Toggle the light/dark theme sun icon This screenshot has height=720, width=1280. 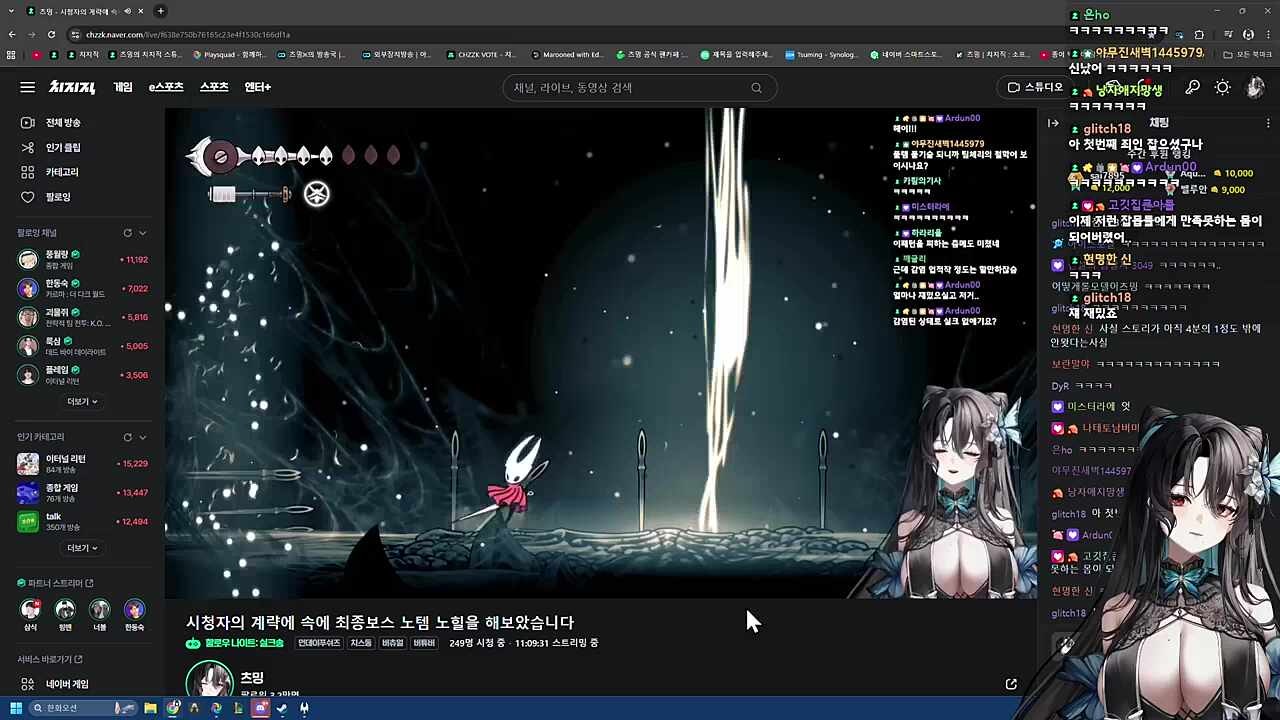pos(1222,88)
